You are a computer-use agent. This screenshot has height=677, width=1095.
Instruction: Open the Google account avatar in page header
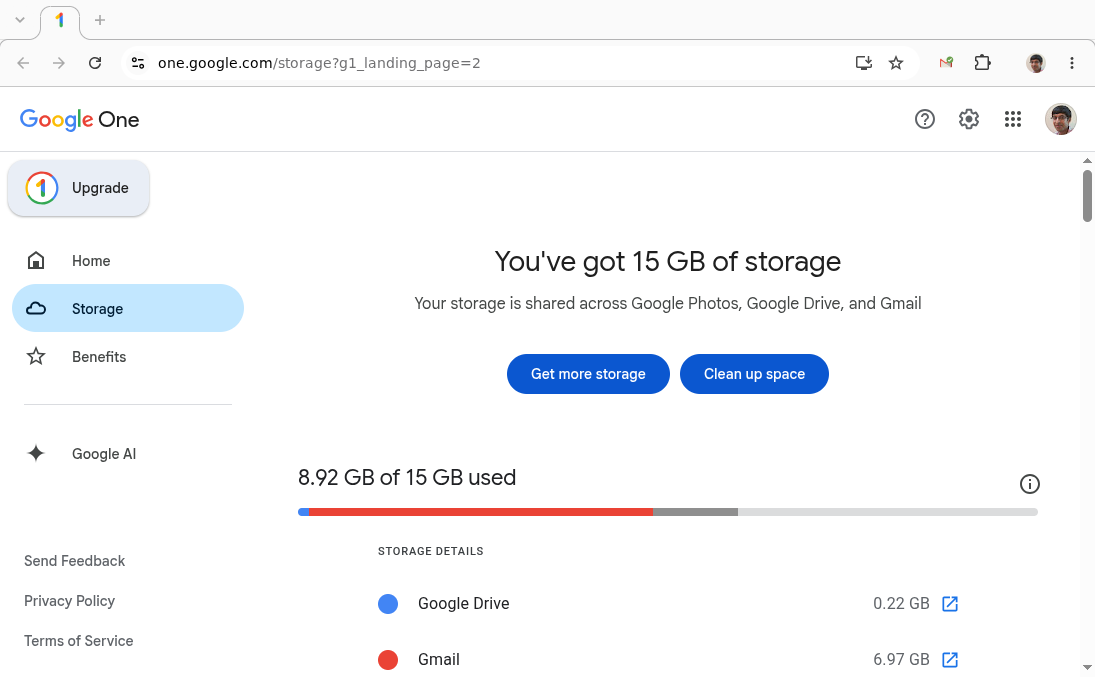(1060, 119)
